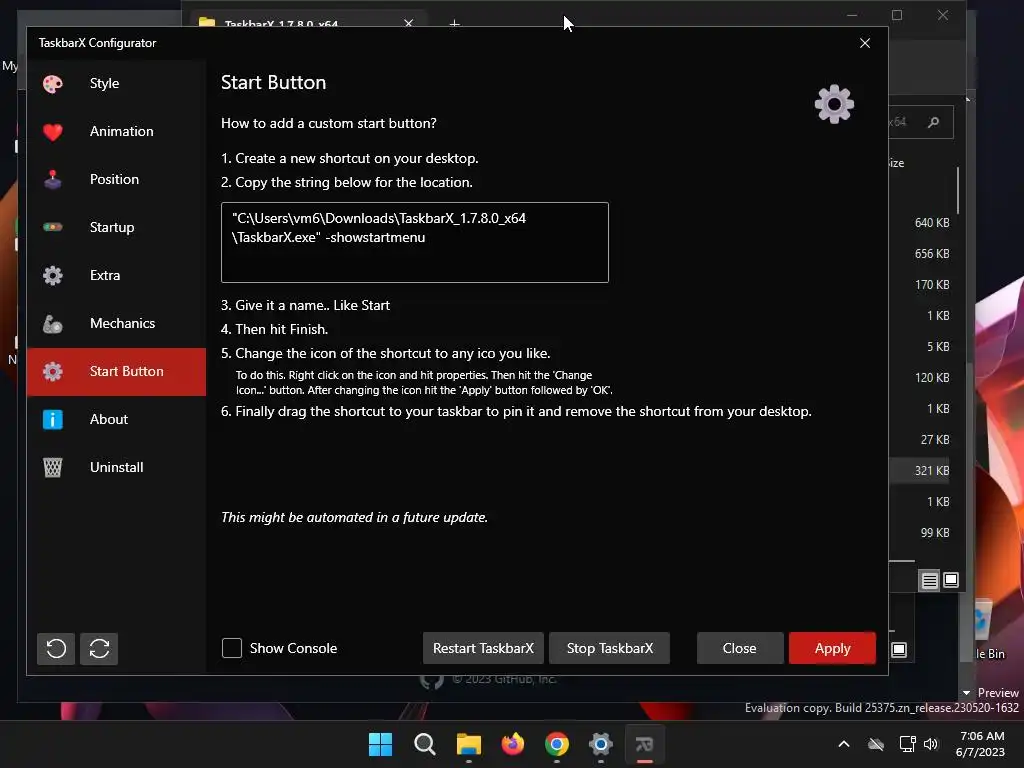Select the Animation sidebar item
Viewport: 1024px width, 768px height.
pos(116,131)
